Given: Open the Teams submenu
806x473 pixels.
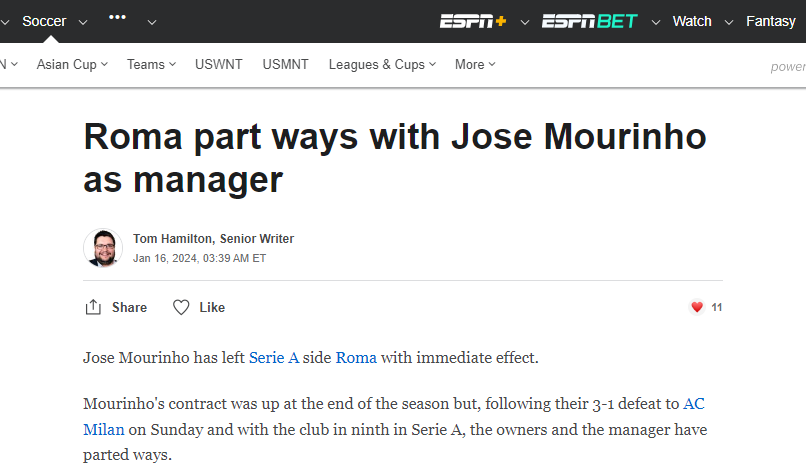Looking at the screenshot, I should click(151, 64).
